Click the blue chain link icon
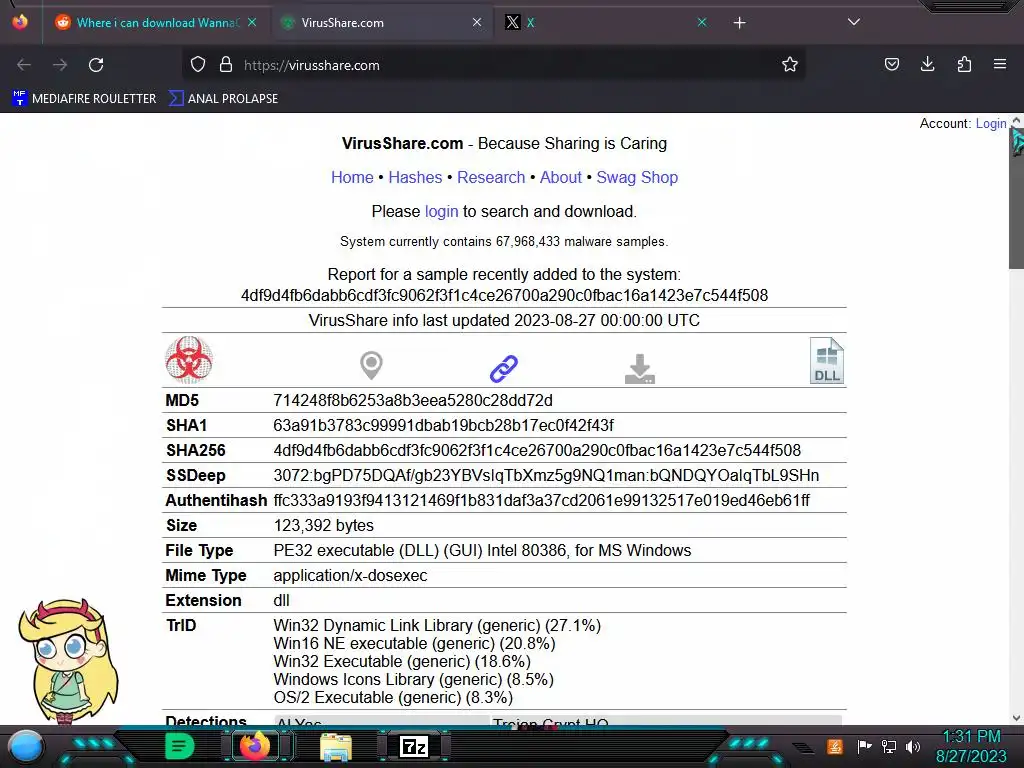 click(504, 368)
